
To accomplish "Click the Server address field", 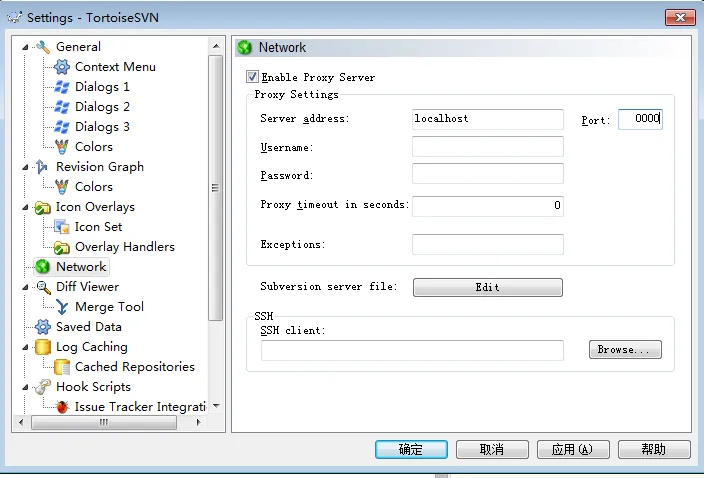I will [488, 119].
